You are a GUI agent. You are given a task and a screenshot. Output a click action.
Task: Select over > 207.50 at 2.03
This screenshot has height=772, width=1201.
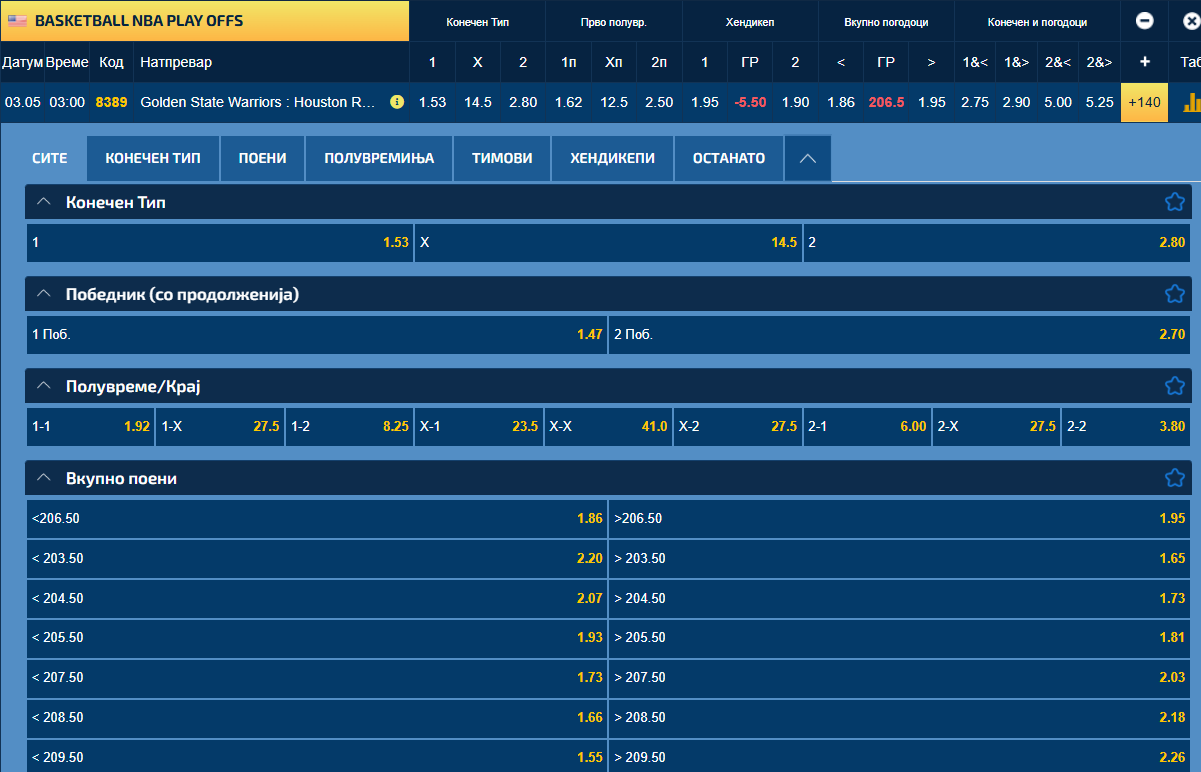(x=900, y=678)
